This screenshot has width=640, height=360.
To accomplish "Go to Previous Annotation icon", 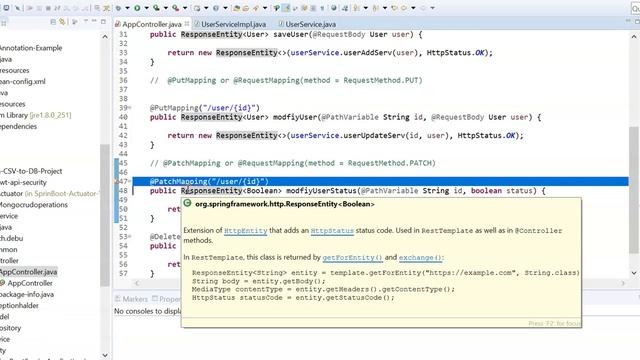I will tap(375, 8).
